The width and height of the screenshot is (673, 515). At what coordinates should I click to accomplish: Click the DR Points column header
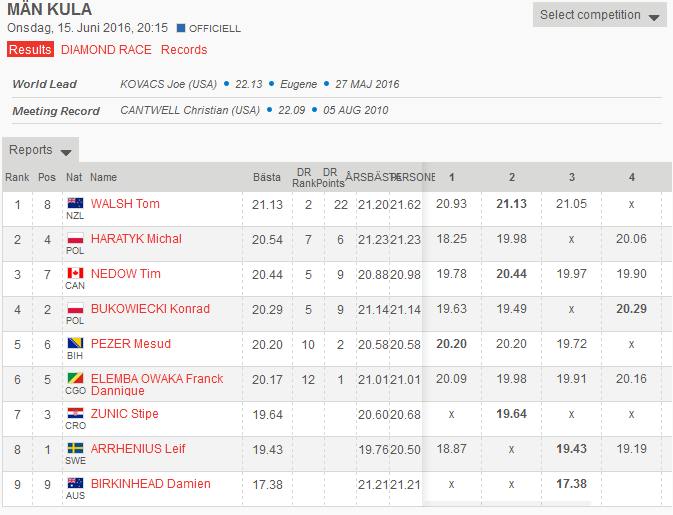coord(331,177)
